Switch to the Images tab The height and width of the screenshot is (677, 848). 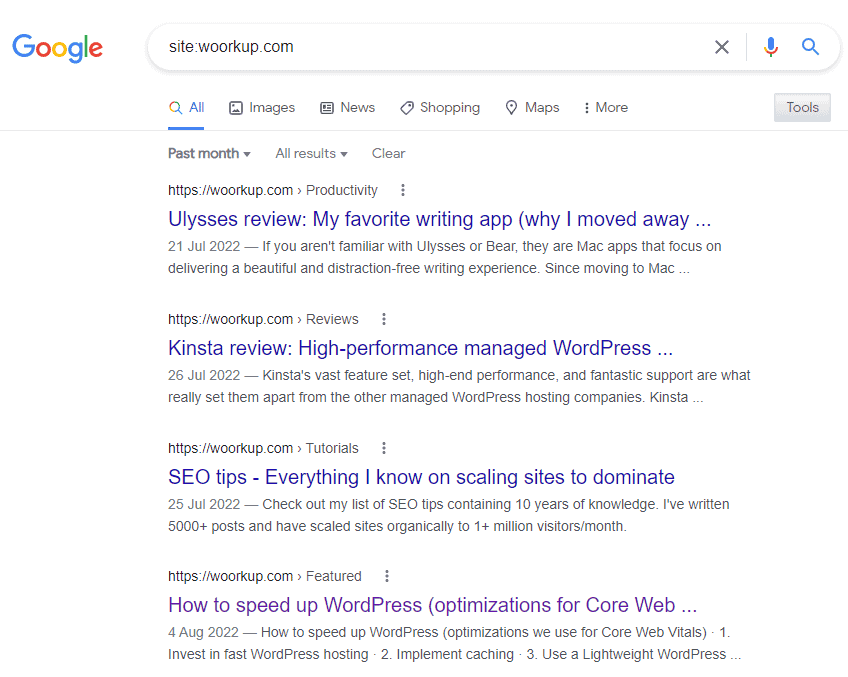coord(262,107)
